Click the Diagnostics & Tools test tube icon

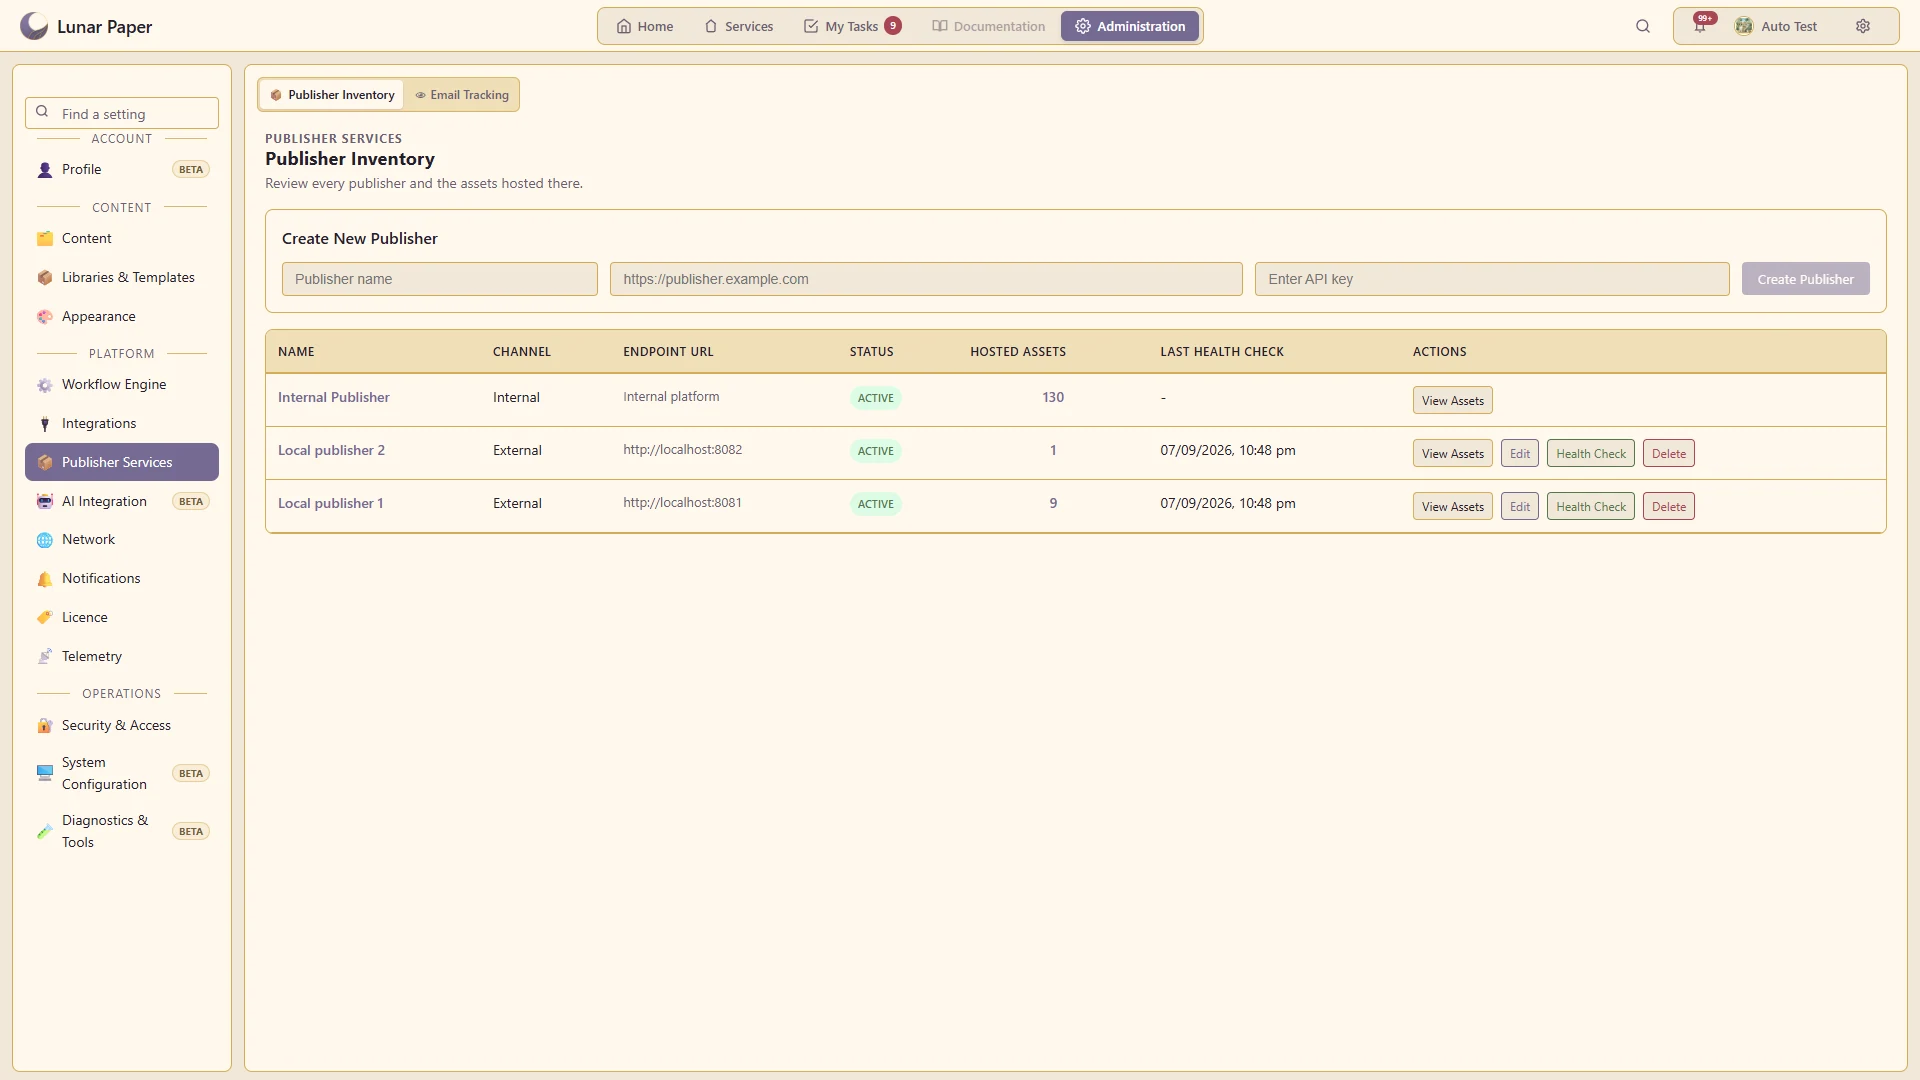pos(45,831)
